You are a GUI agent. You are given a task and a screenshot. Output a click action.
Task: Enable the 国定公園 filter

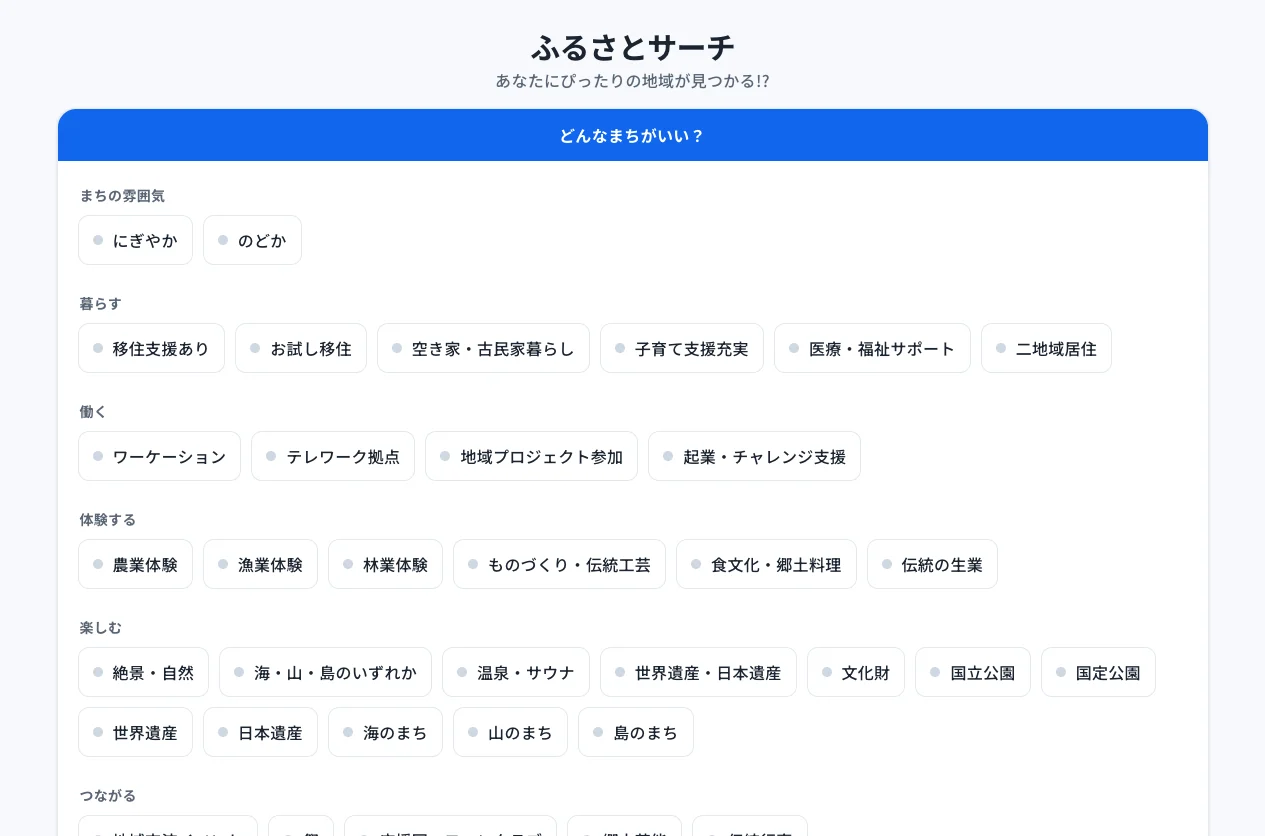coord(1098,672)
